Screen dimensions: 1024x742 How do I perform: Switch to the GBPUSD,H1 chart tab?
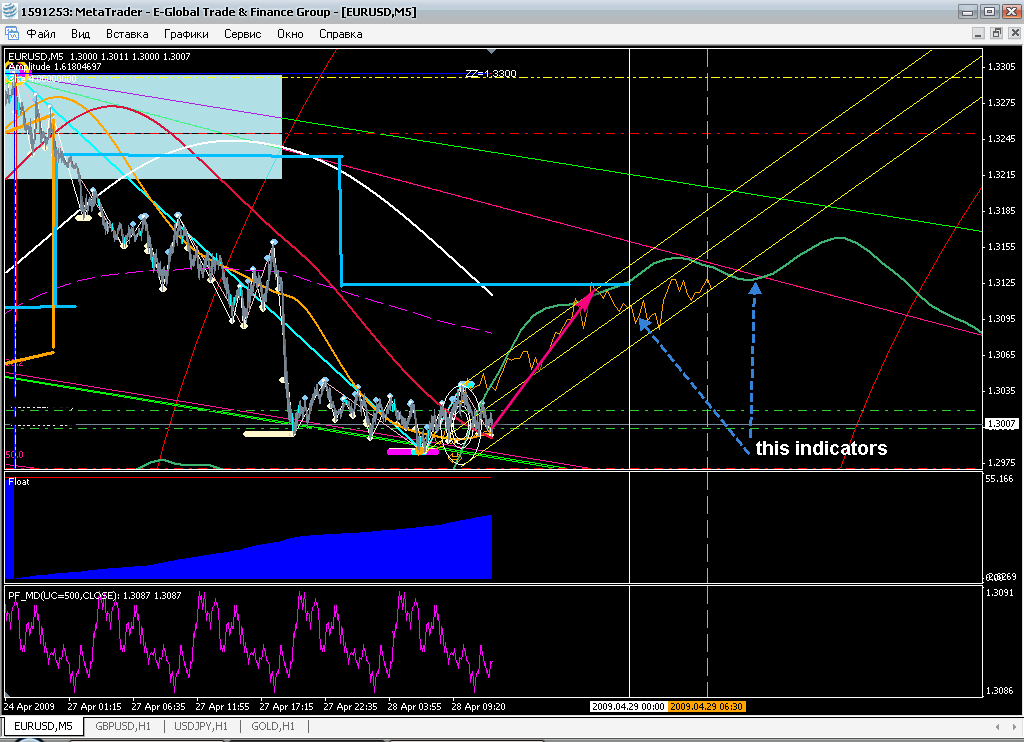pos(123,726)
